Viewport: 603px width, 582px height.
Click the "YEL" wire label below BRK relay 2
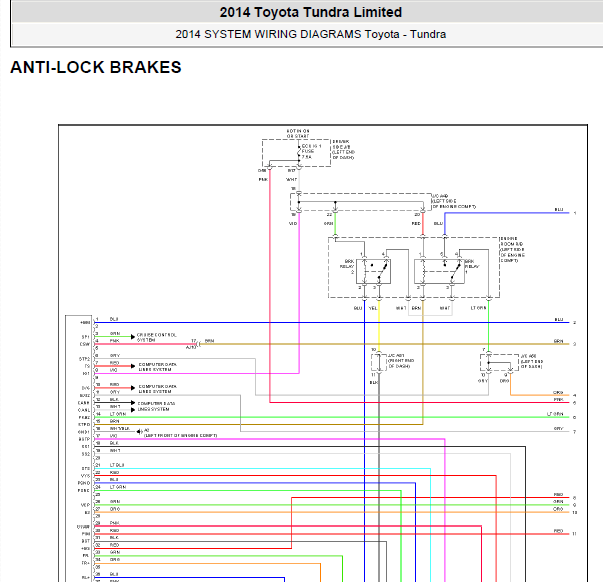pyautogui.click(x=373, y=308)
